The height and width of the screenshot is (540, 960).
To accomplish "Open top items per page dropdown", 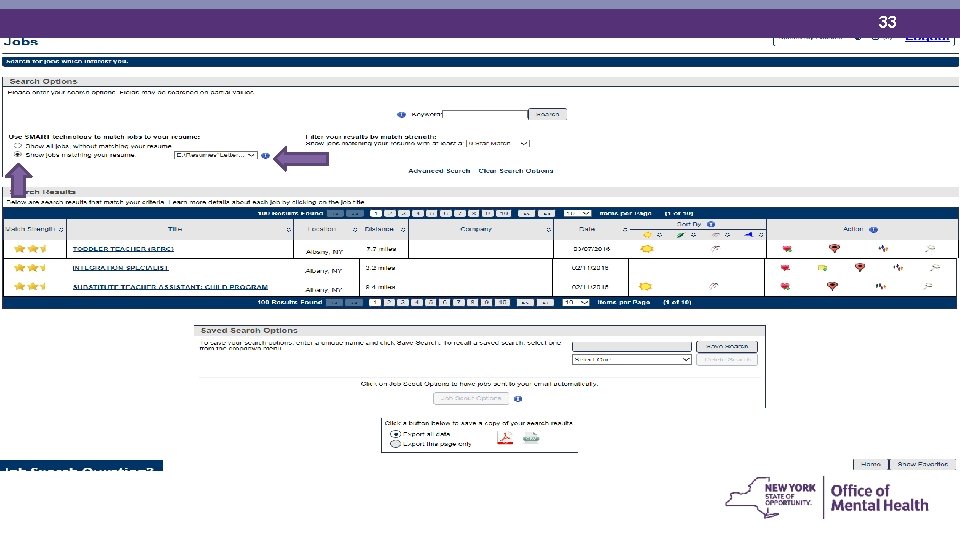I will tap(577, 214).
